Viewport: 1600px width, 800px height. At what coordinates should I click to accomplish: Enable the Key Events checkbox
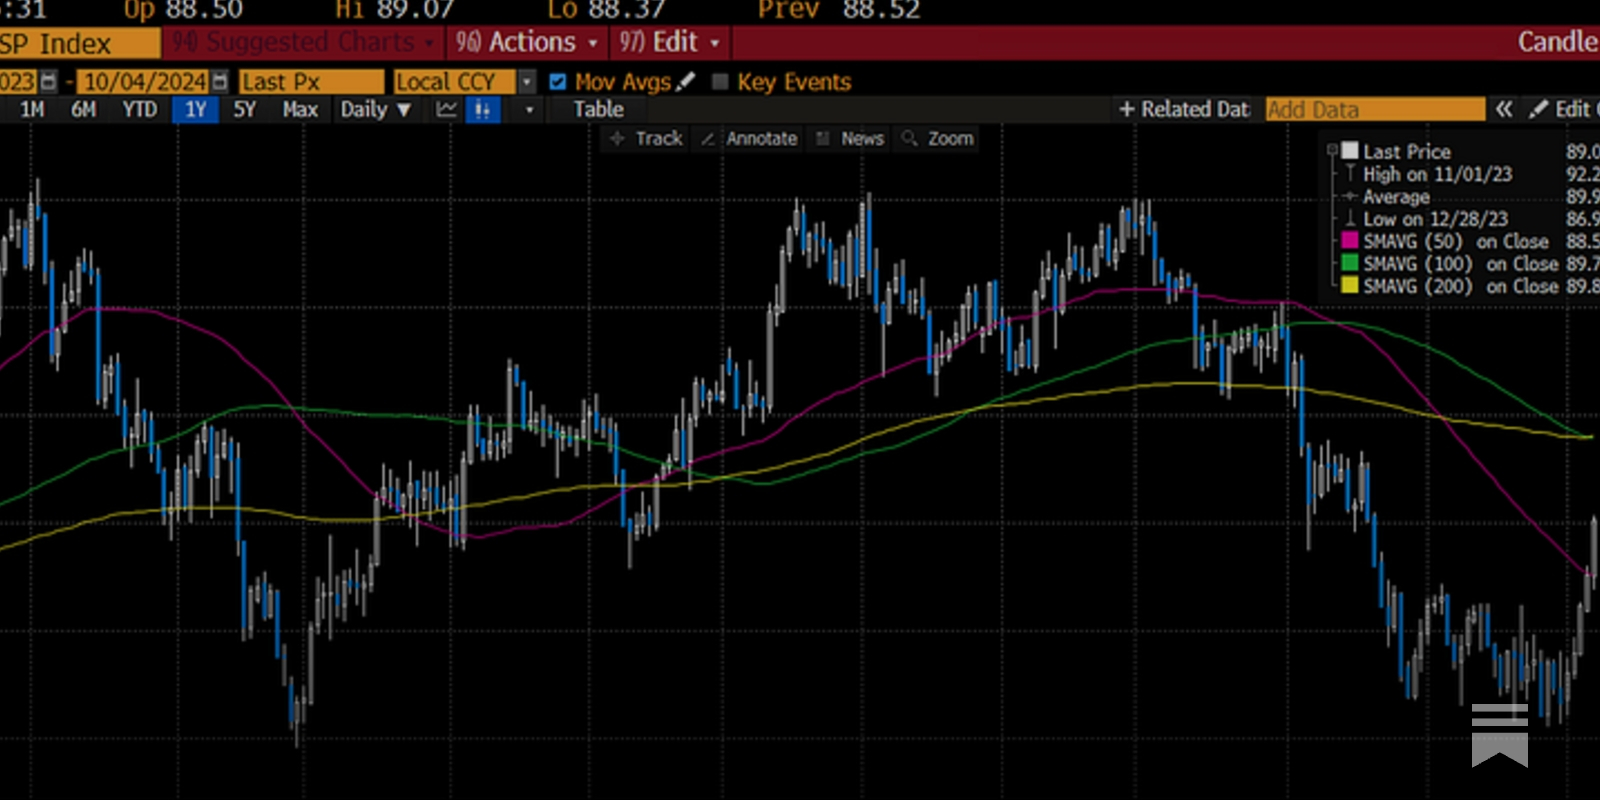click(x=720, y=82)
